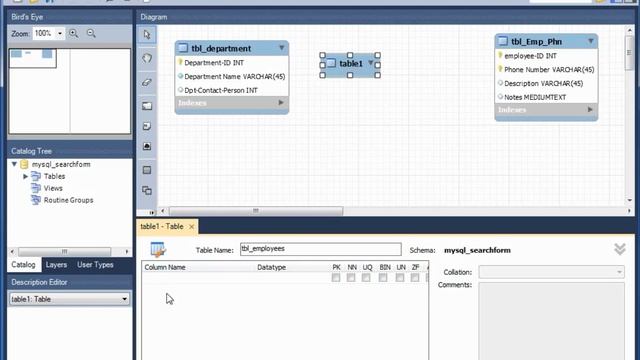Screen dimensions: 640x360
Task: Click the tbl_department table icon
Action: (x=183, y=48)
